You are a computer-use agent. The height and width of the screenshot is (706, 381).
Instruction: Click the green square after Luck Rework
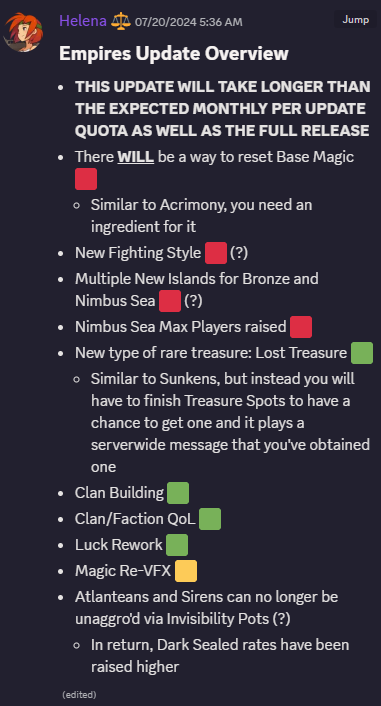177,545
